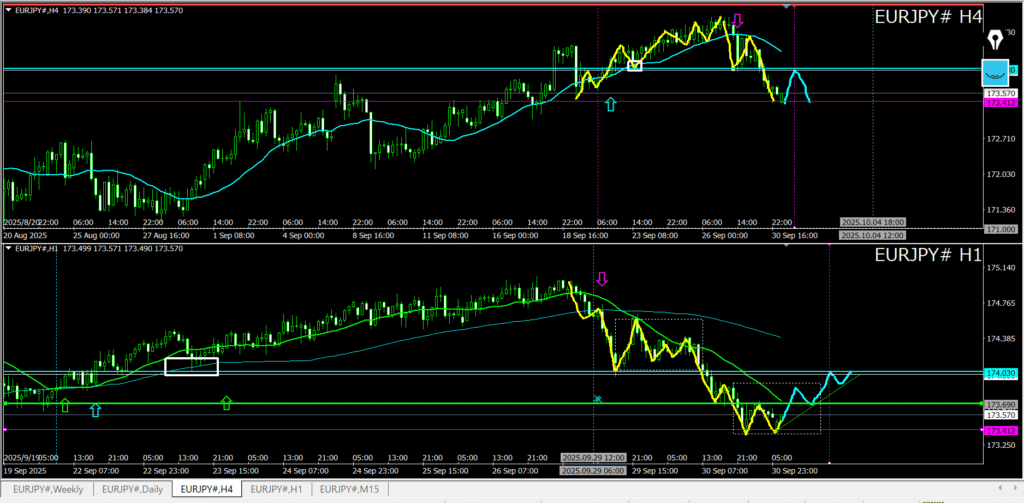Select the rightmost green up arrow on H1 chart
This screenshot has height=503, width=1024.
[x=226, y=402]
